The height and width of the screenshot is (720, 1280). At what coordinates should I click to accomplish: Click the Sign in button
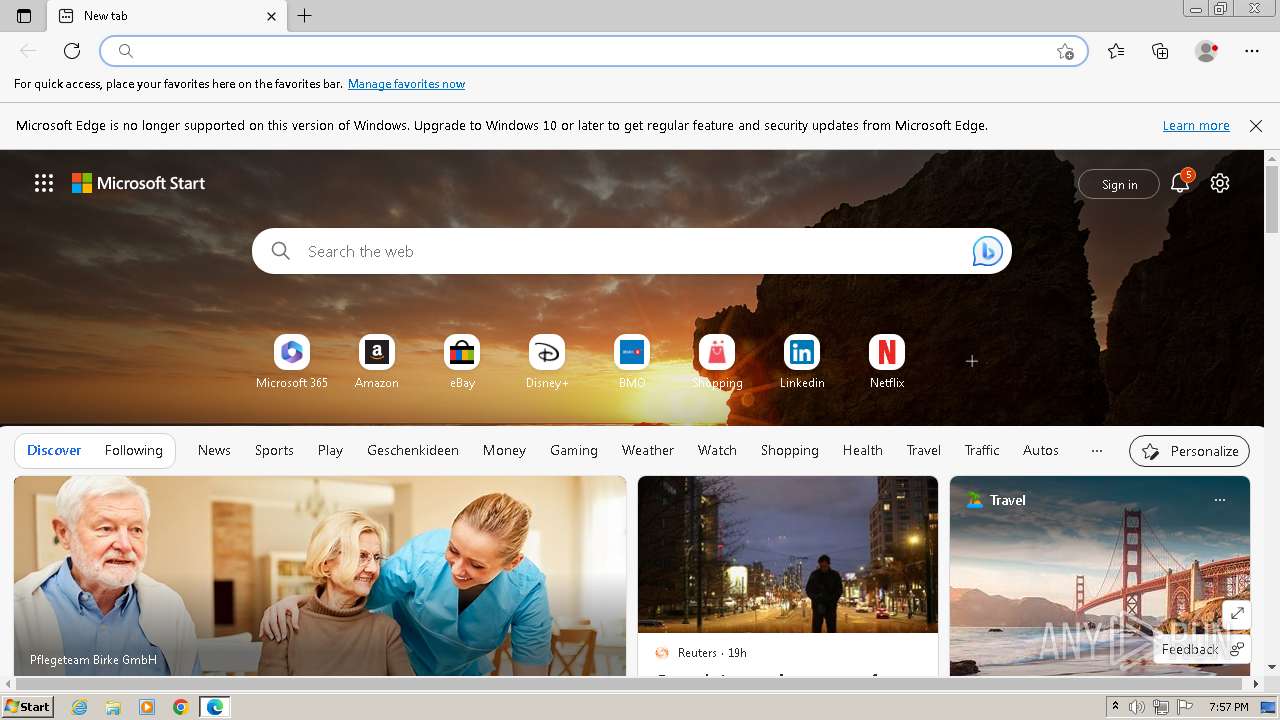pyautogui.click(x=1119, y=184)
